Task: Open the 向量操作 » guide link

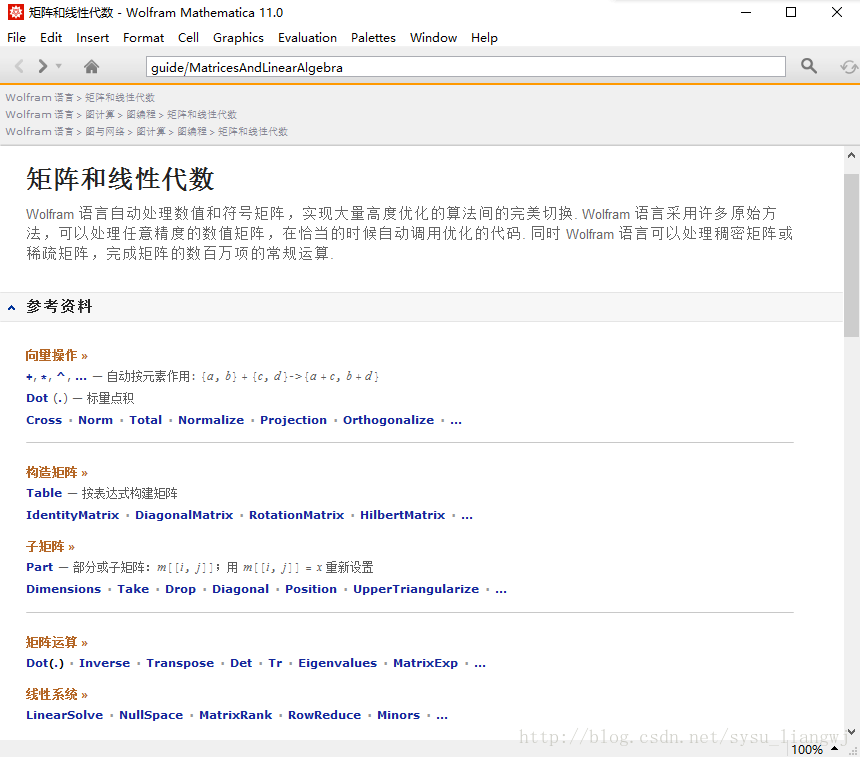Action: [56, 355]
